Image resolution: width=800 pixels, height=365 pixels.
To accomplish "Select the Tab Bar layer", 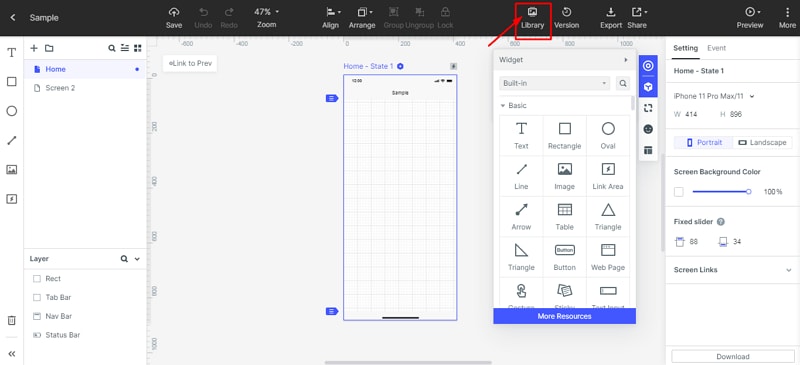I will click(85, 297).
